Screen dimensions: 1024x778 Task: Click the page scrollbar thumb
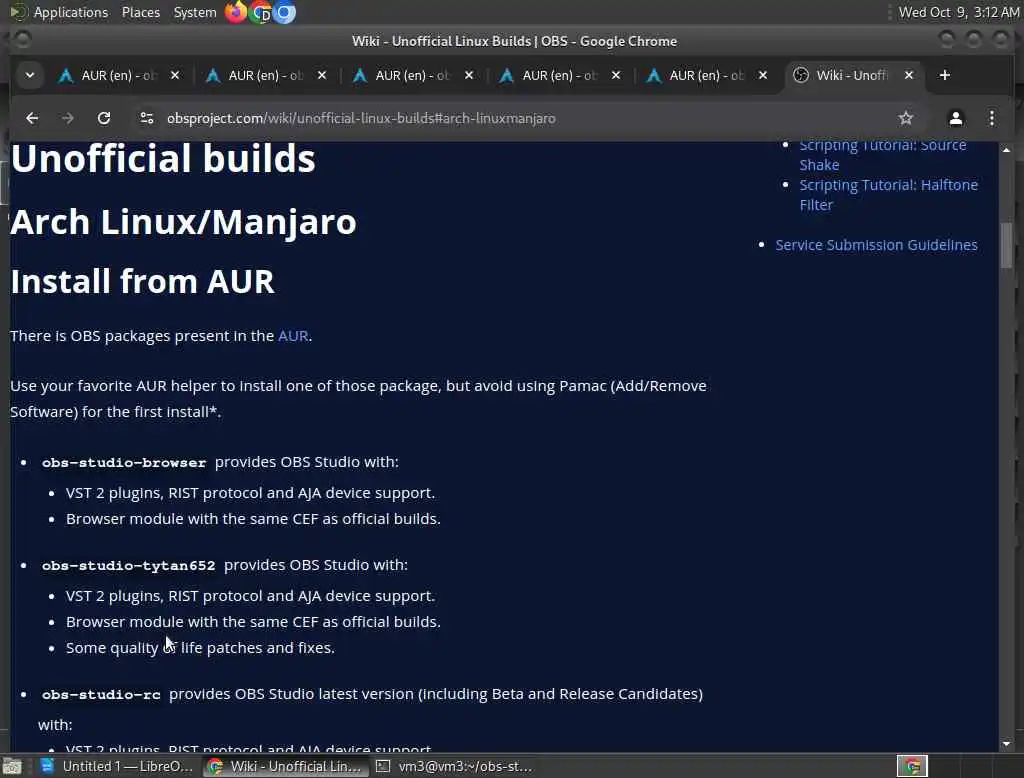click(x=1006, y=246)
